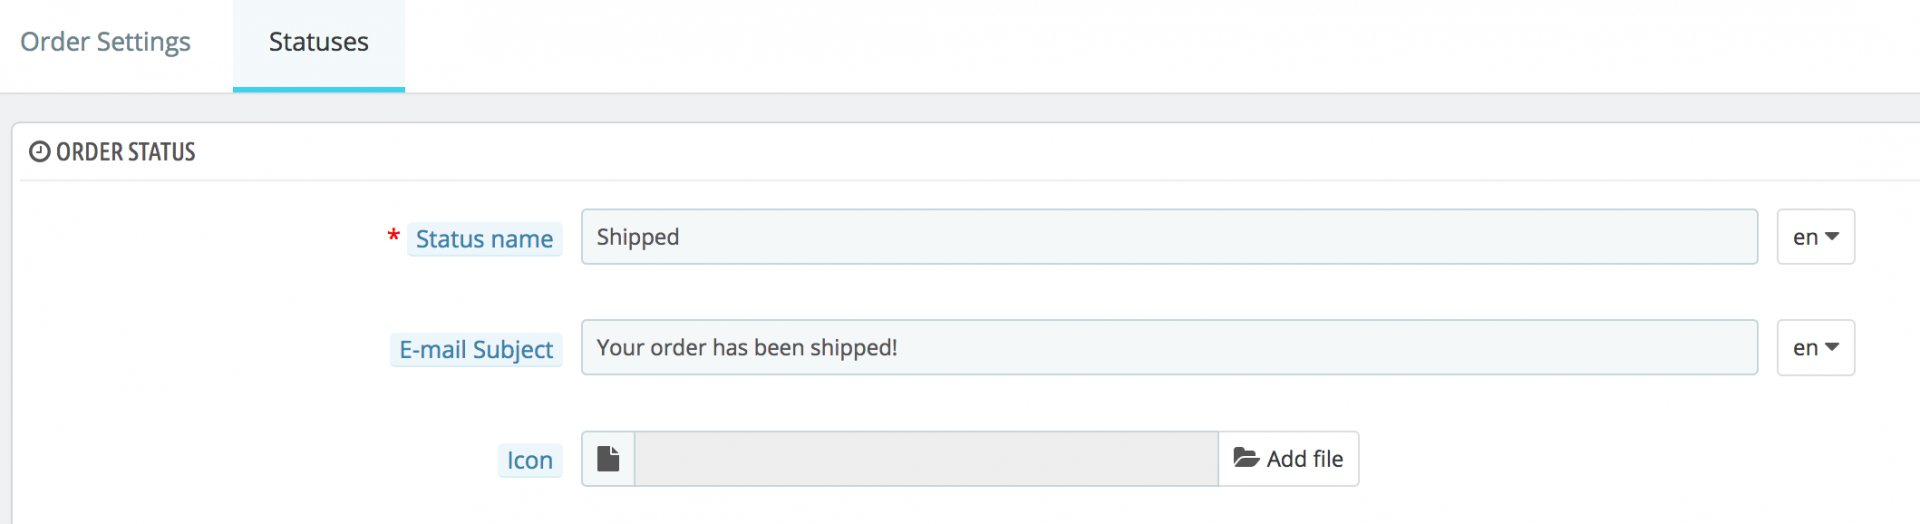Click the clock icon beside ORDER STATUS
Image resolution: width=1920 pixels, height=524 pixels.
(40, 152)
